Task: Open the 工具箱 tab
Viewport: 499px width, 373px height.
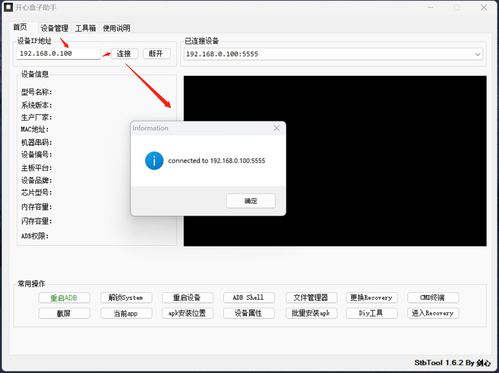Action: 86,28
